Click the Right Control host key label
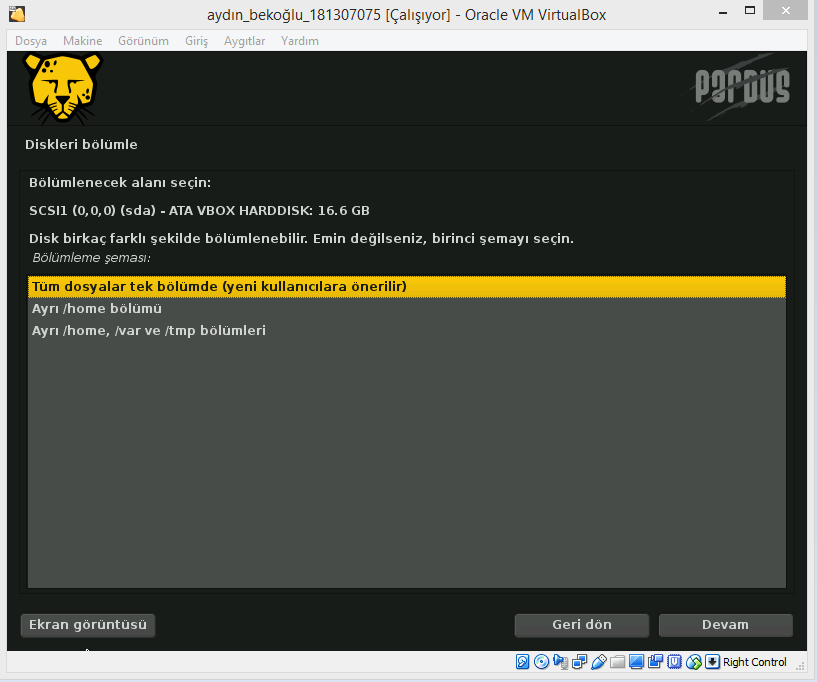The image size is (817, 682). coord(754,662)
